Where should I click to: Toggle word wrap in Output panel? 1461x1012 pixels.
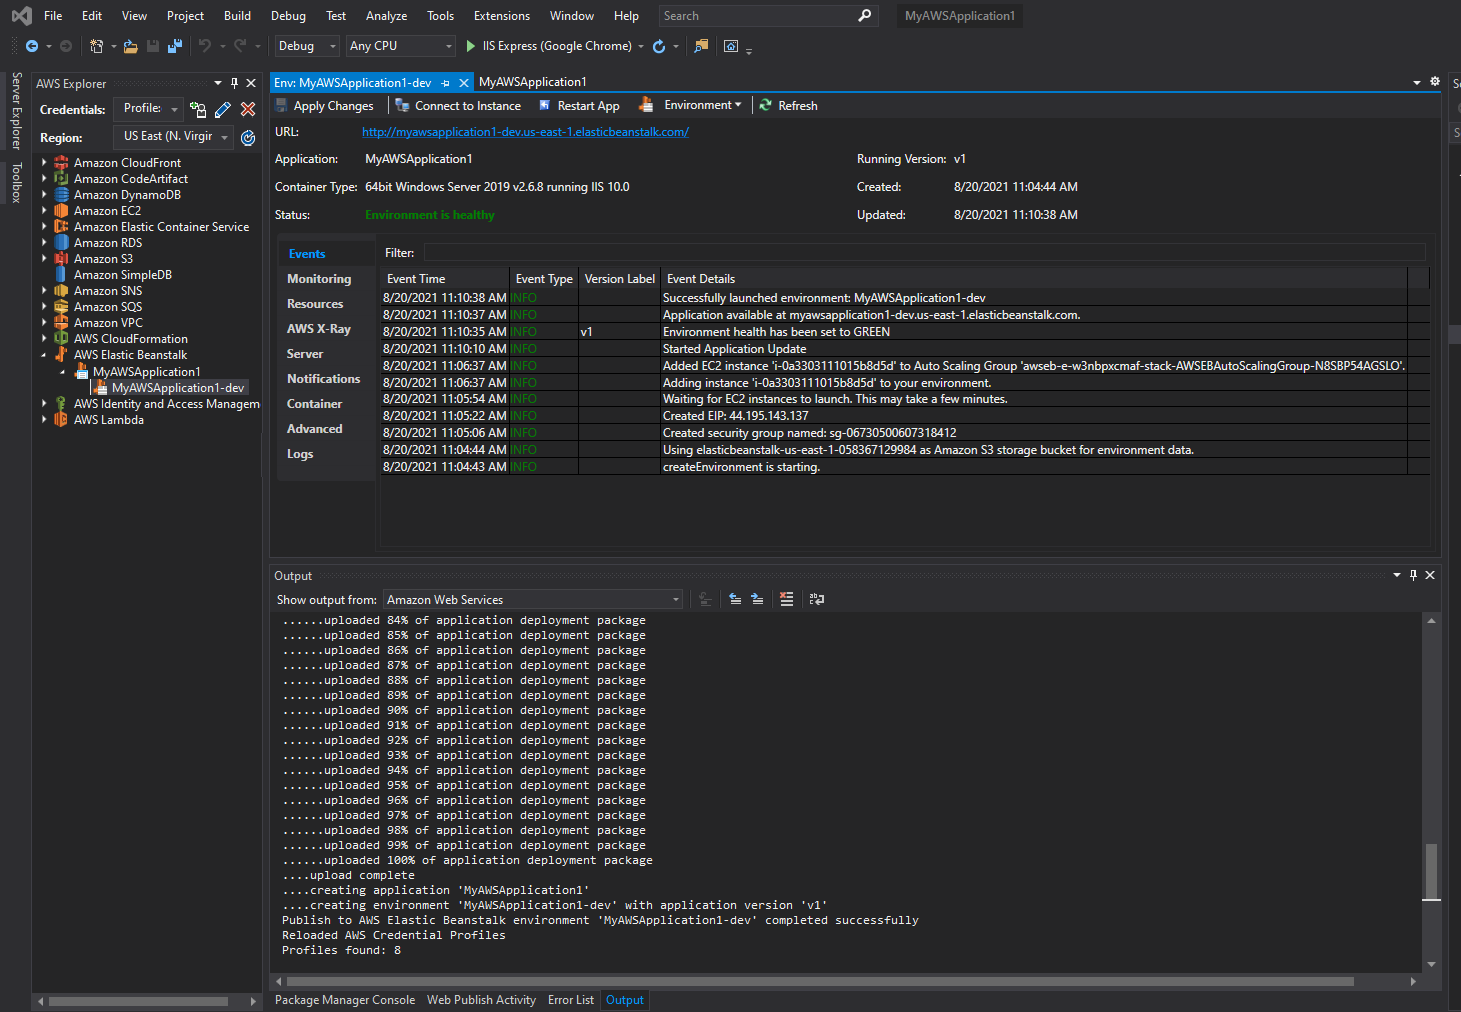817,599
